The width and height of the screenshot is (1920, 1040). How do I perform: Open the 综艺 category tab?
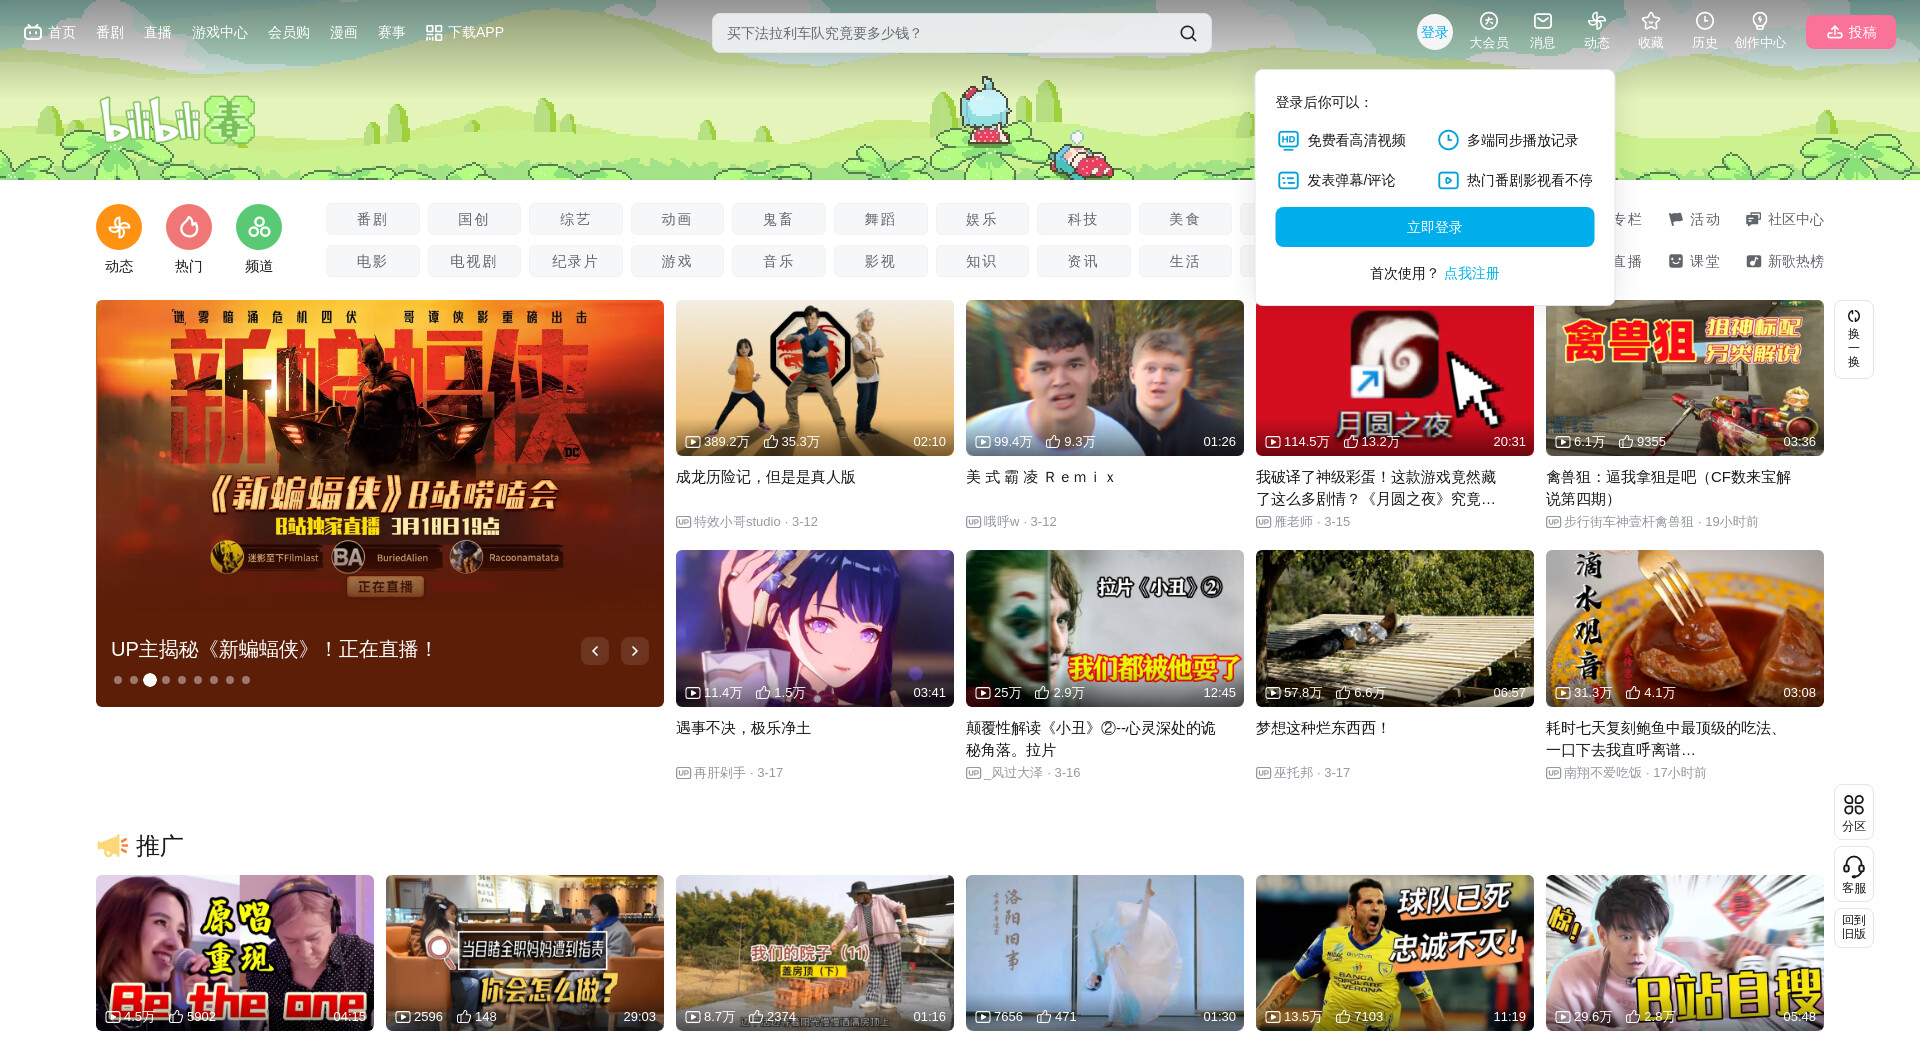(x=576, y=219)
